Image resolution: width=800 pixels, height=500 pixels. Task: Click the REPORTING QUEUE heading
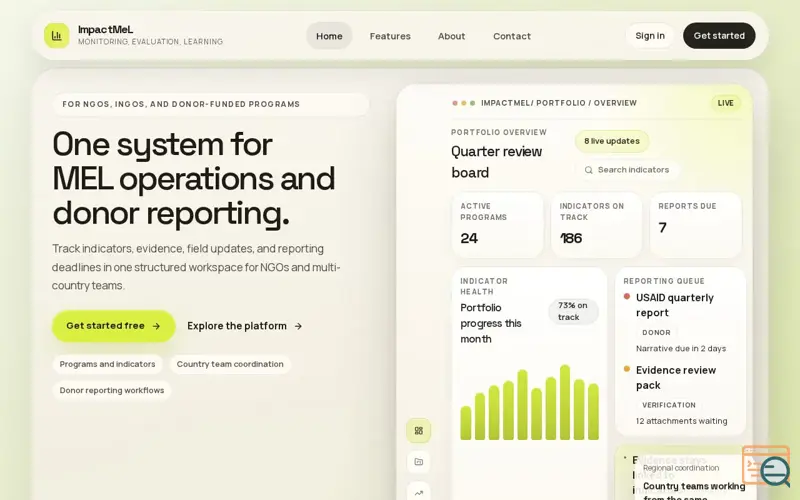point(664,281)
